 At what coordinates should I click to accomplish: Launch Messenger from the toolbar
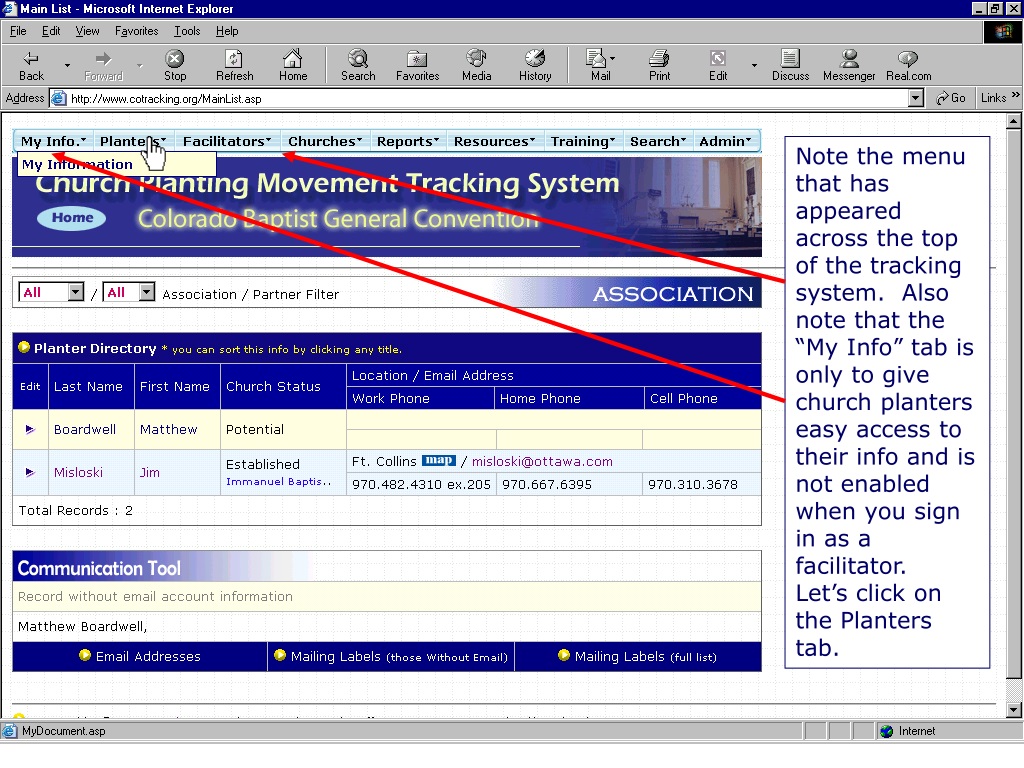click(x=849, y=65)
